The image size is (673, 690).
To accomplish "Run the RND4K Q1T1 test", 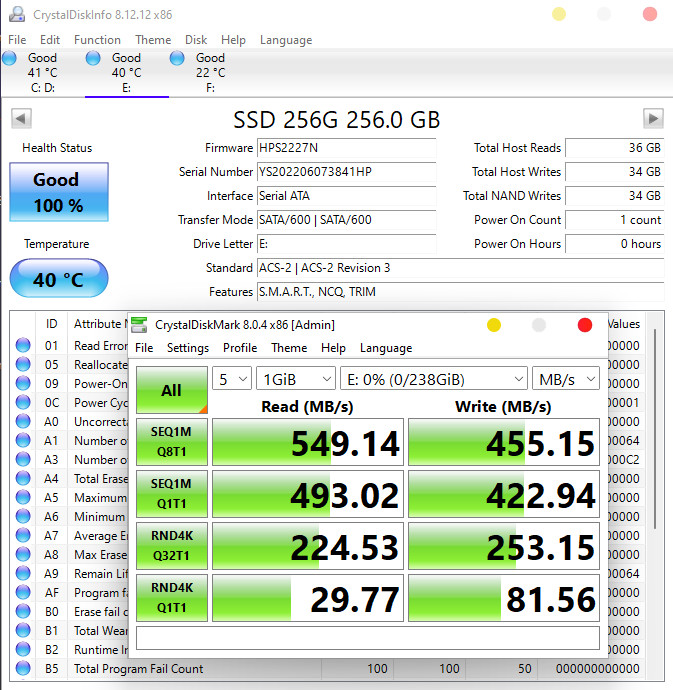I will point(172,598).
